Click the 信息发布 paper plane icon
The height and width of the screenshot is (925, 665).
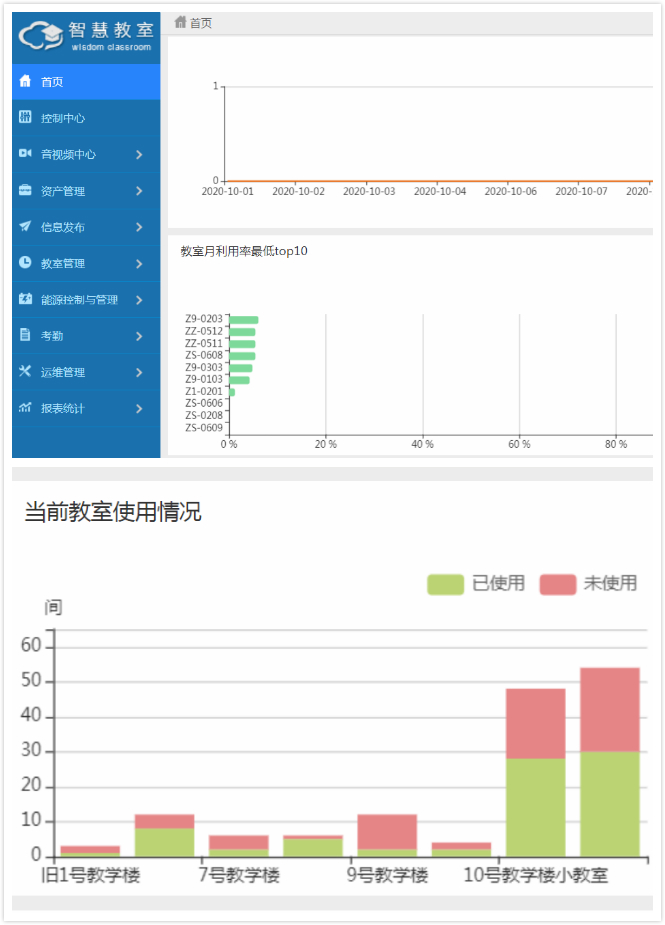[x=26, y=227]
